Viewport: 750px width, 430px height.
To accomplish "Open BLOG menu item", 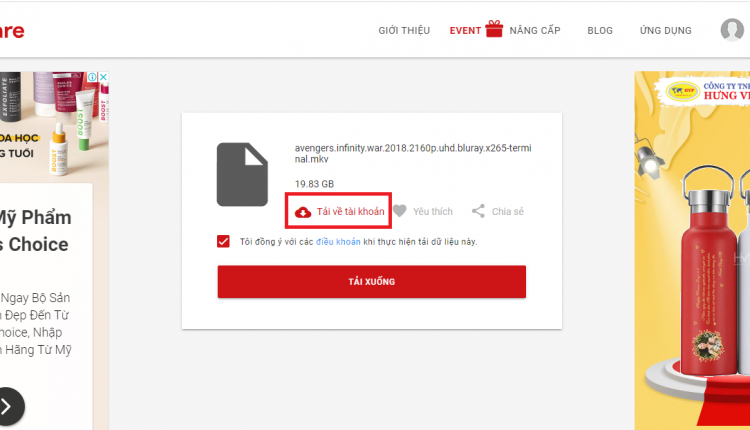I will [600, 31].
